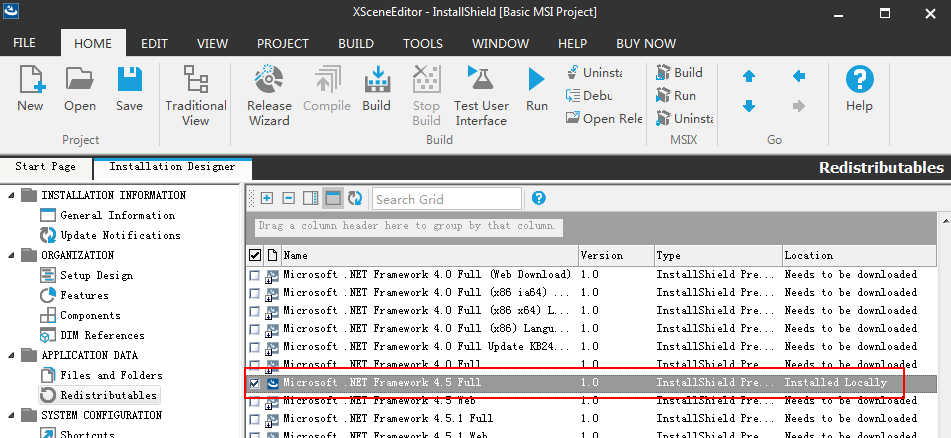Check .NET Framework 4.0 Full (x86 x64)
Viewport: 951px width, 438px height.
coord(255,312)
